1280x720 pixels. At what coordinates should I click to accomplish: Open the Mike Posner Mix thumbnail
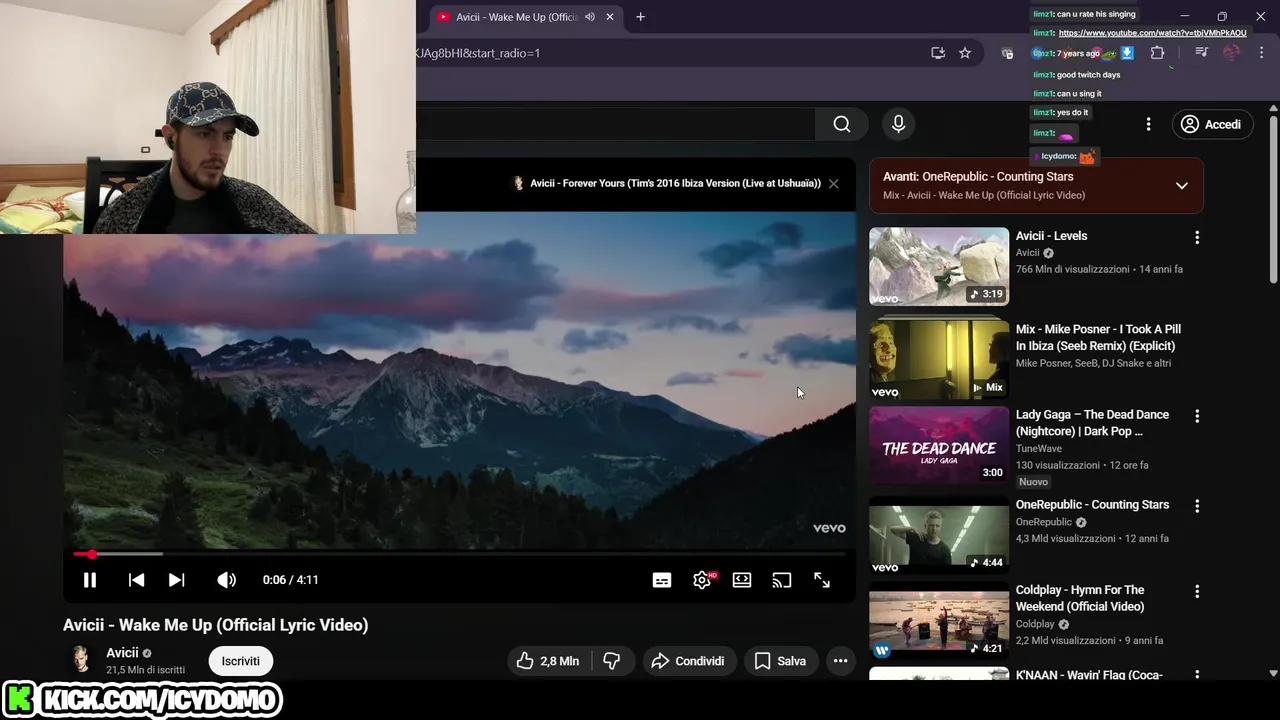939,358
